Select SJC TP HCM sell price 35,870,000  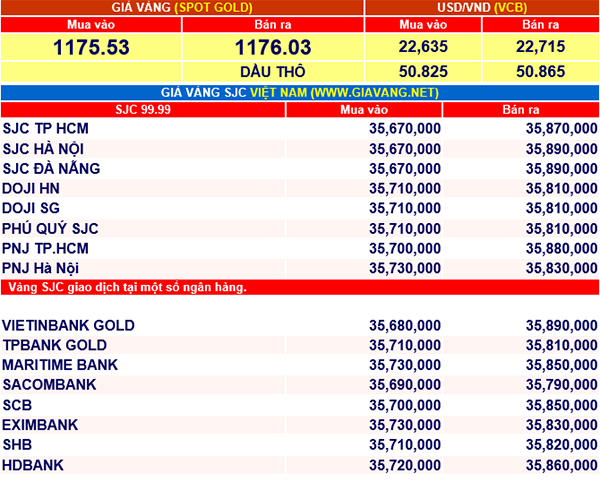coord(561,128)
